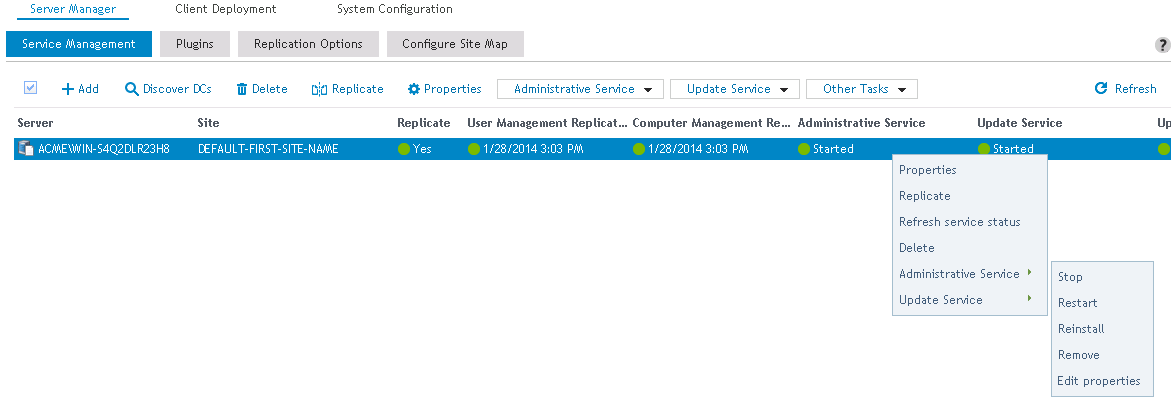Click the Refresh circular arrow icon

click(x=1101, y=89)
